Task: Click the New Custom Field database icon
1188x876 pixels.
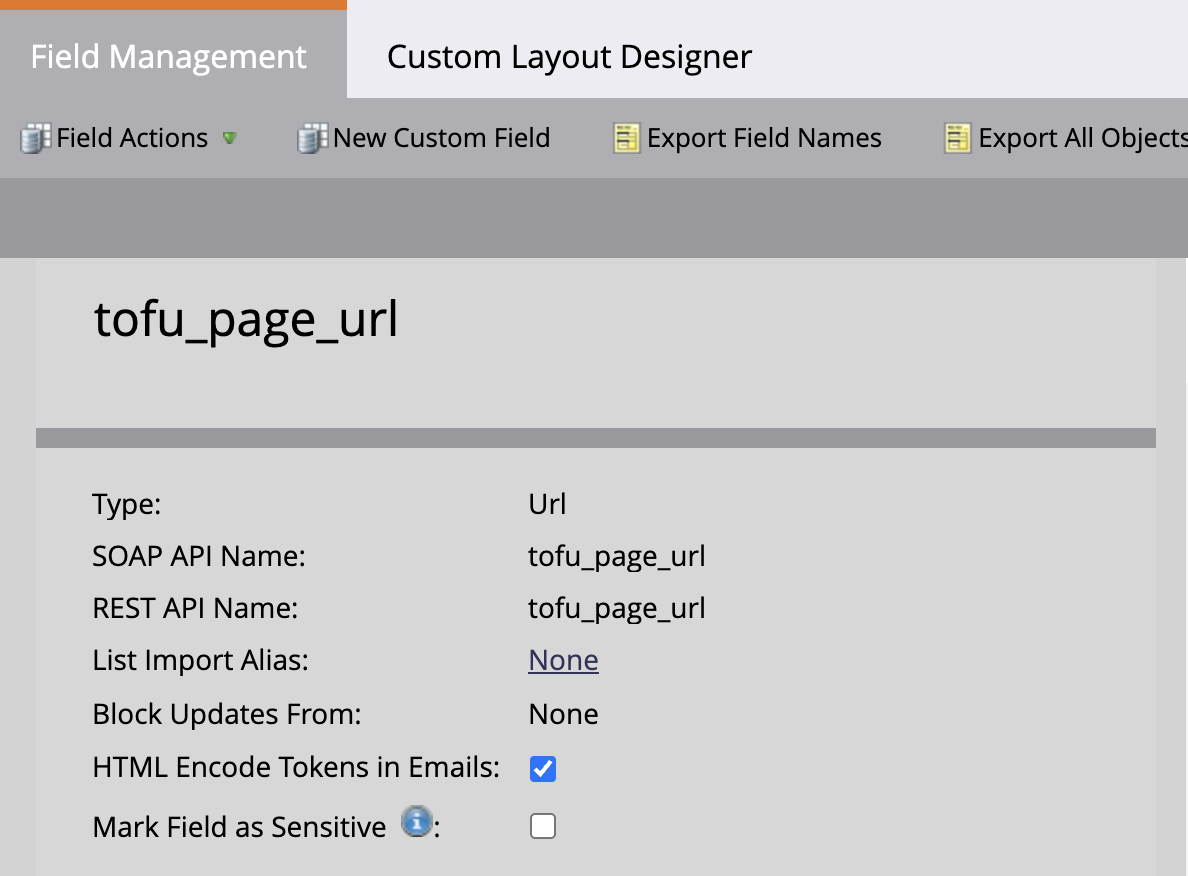Action: point(313,139)
